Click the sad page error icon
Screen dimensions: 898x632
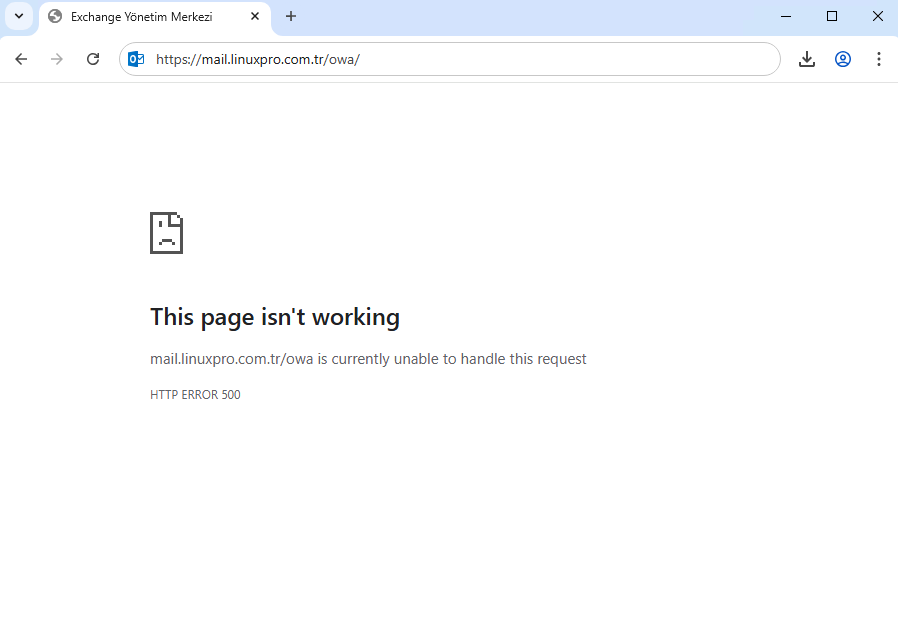[166, 233]
